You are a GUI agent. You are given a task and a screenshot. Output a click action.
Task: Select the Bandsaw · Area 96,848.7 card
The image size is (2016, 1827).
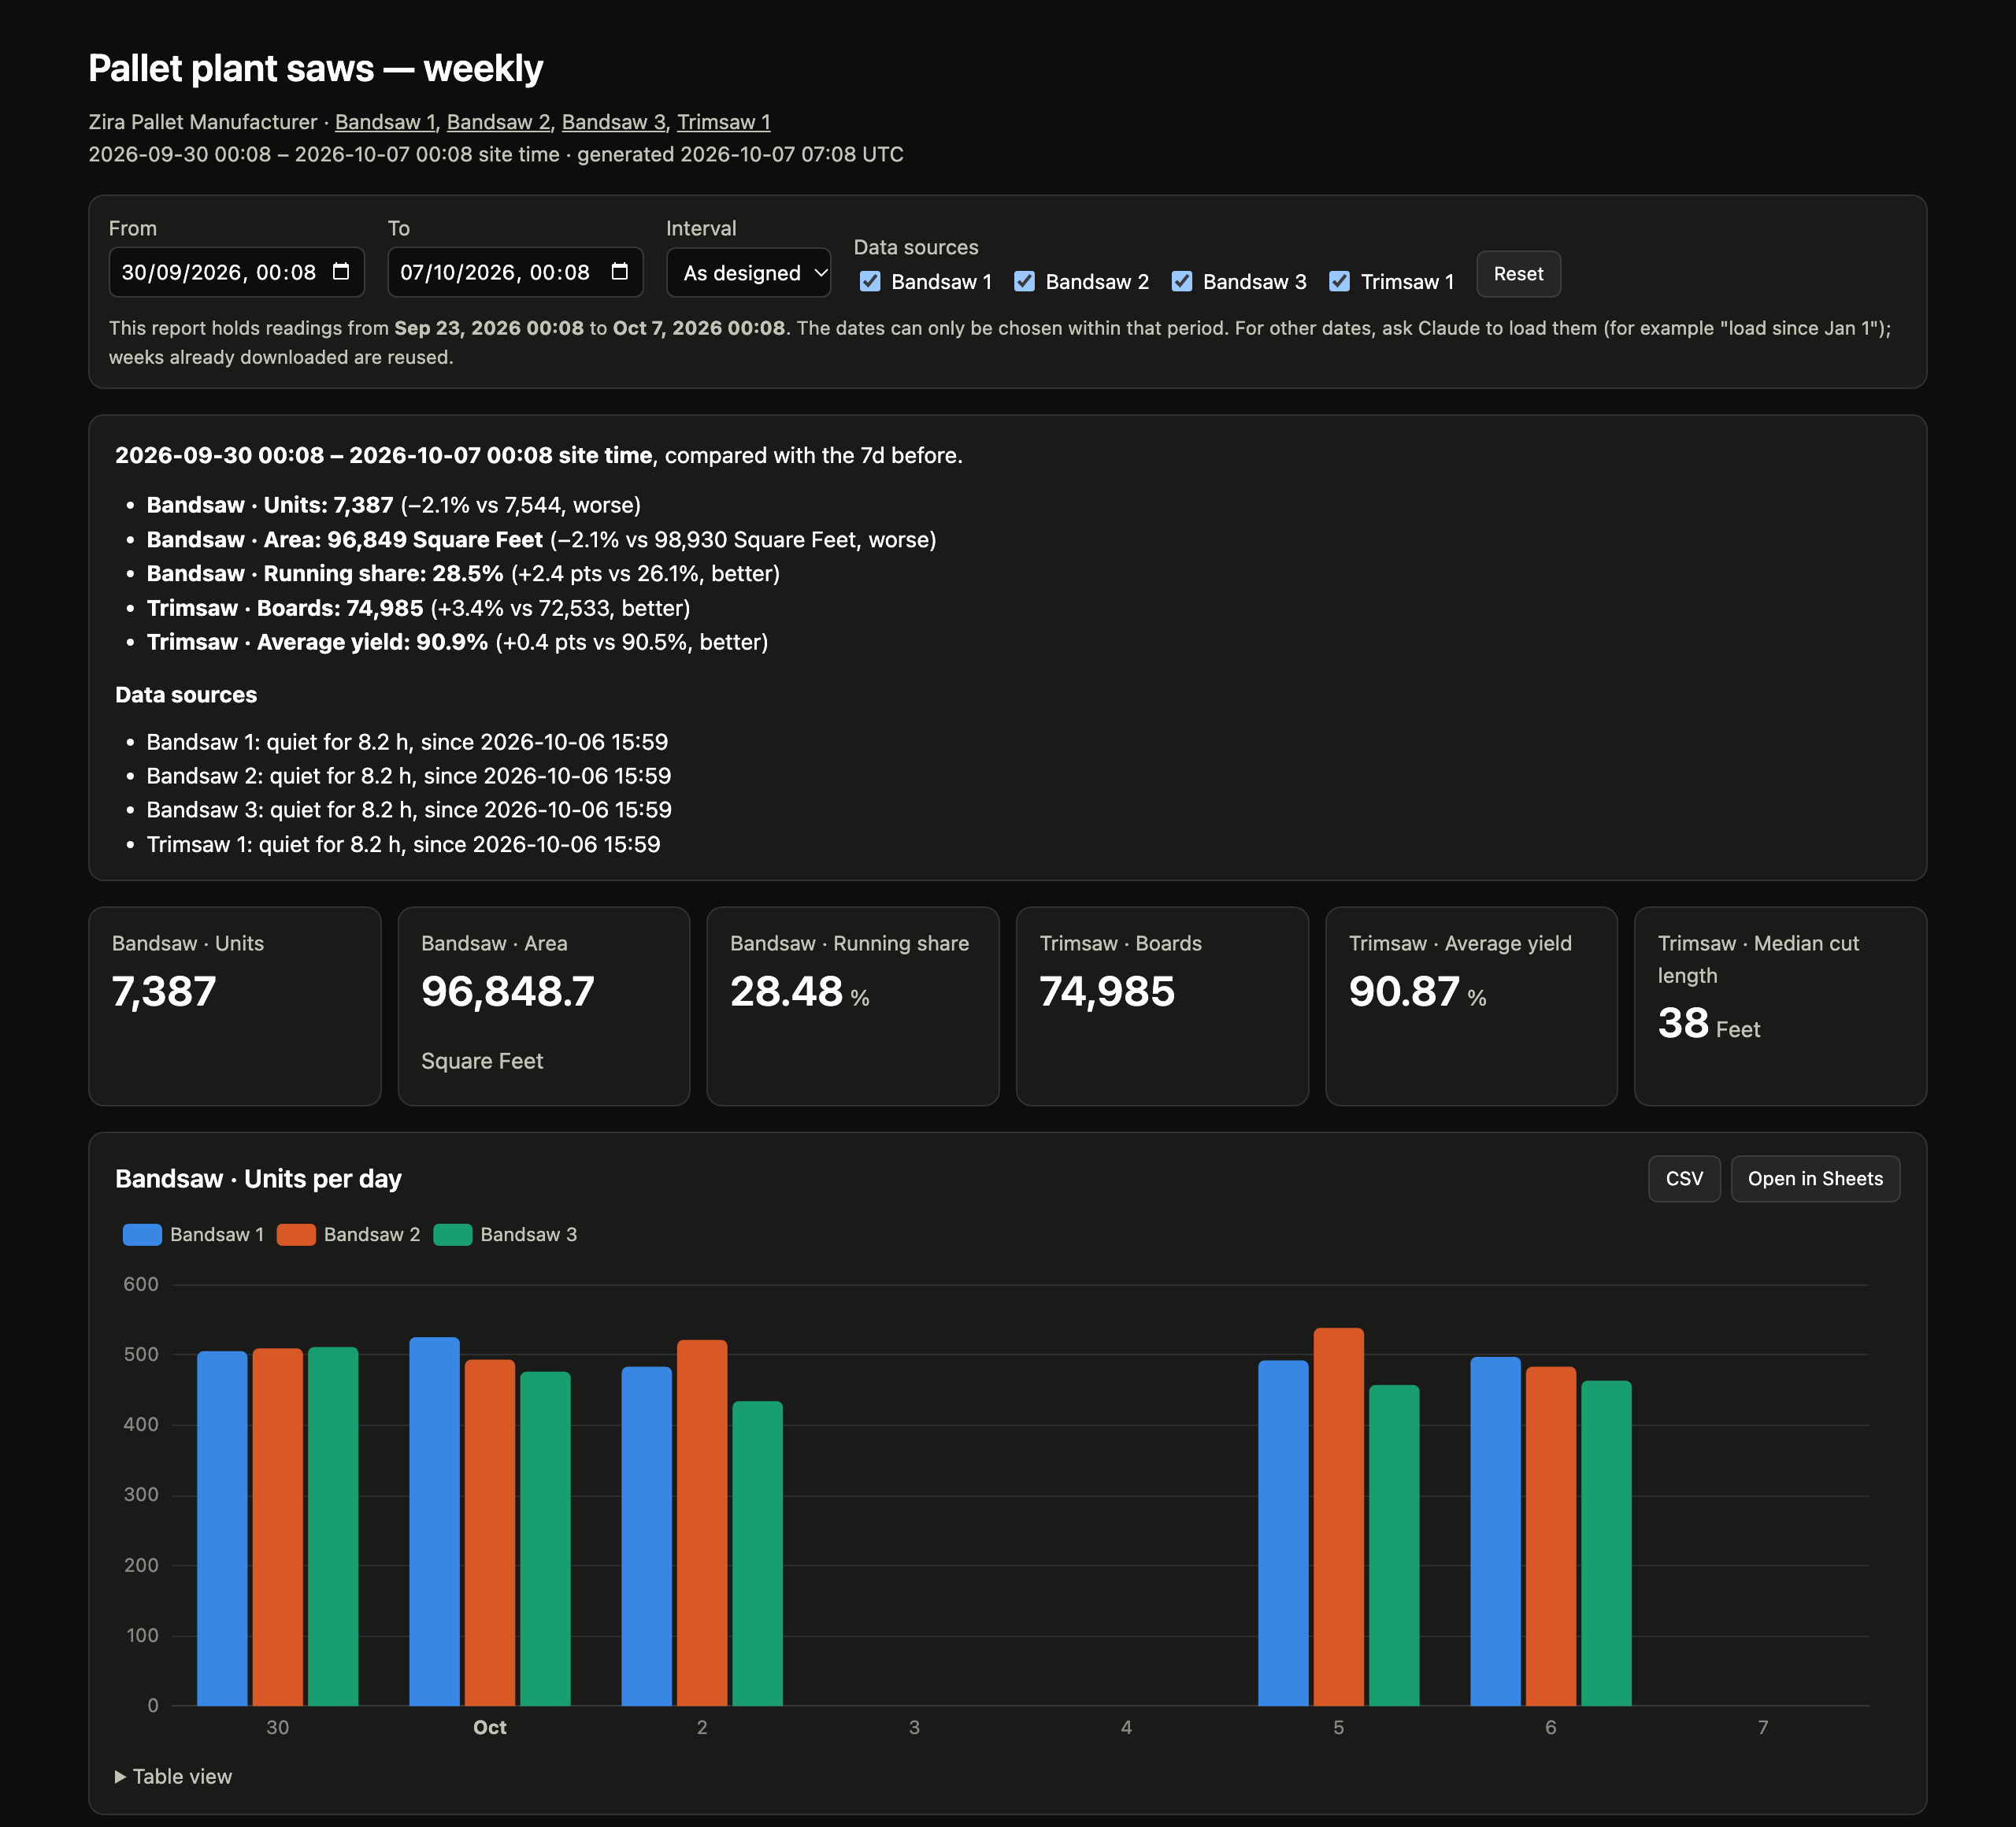[544, 1006]
